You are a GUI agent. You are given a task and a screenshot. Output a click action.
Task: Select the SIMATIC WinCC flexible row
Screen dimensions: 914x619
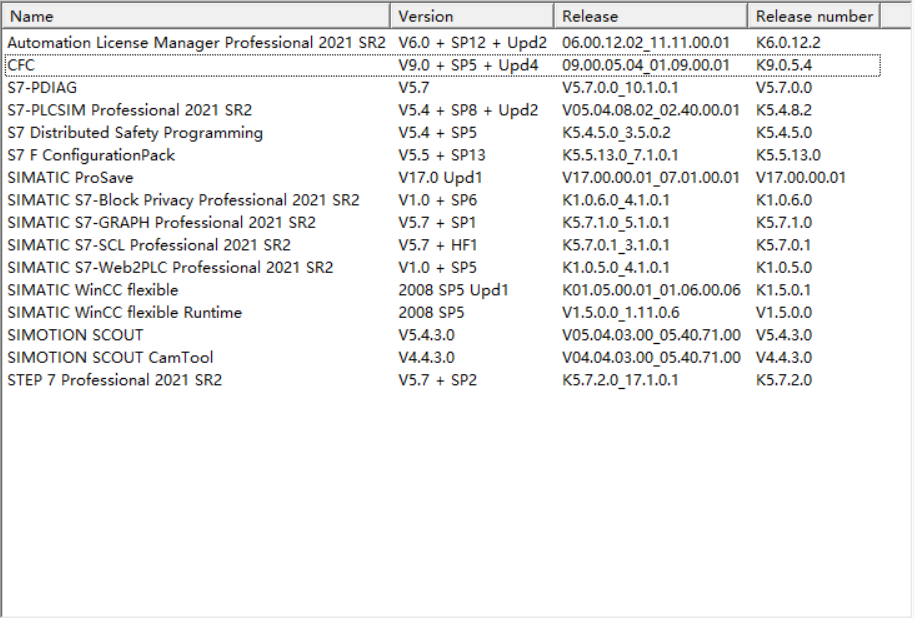point(93,290)
